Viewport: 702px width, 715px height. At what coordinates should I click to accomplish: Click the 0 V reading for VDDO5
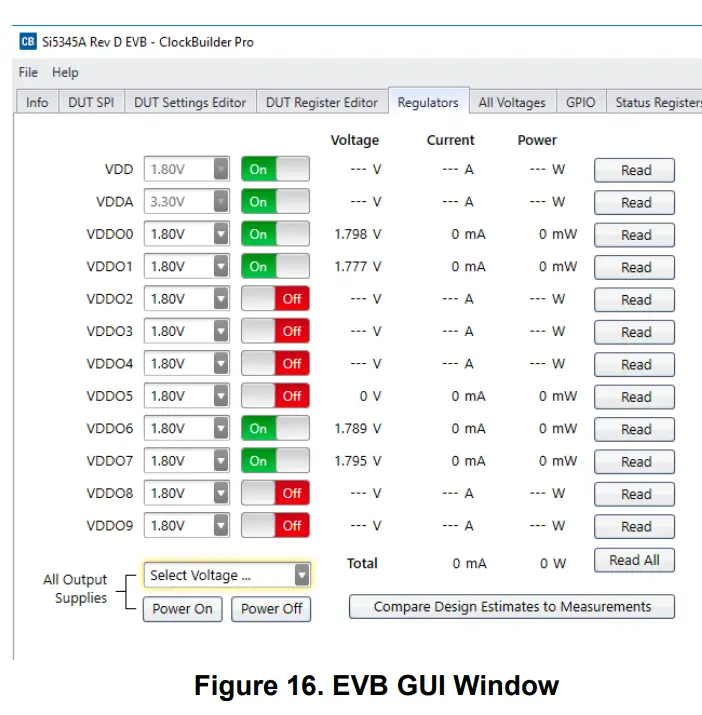[370, 396]
